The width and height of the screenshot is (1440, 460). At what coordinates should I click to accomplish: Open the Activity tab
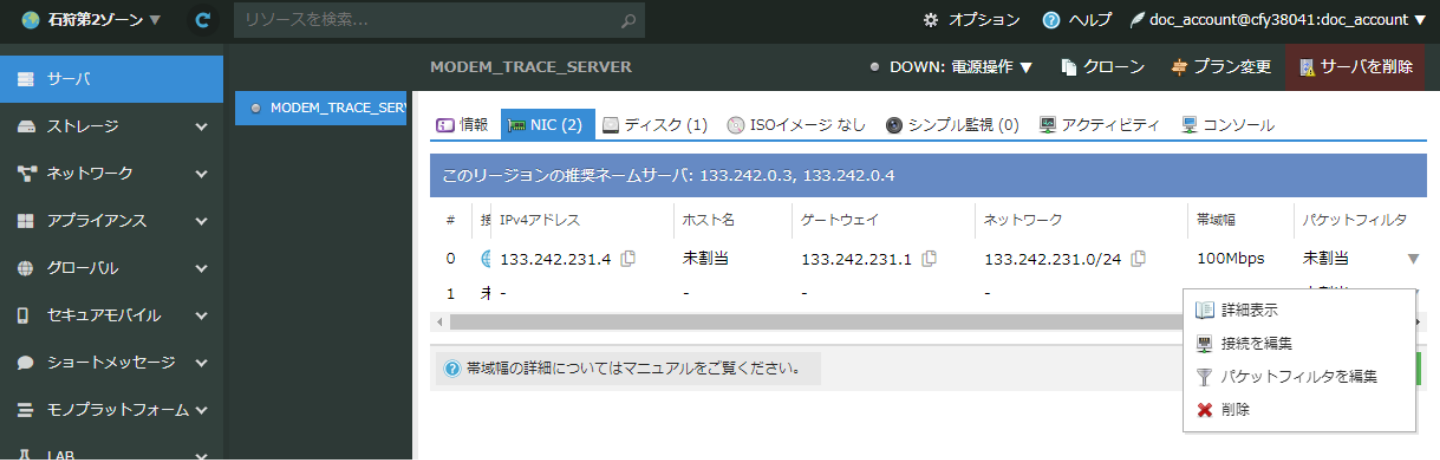(1100, 125)
